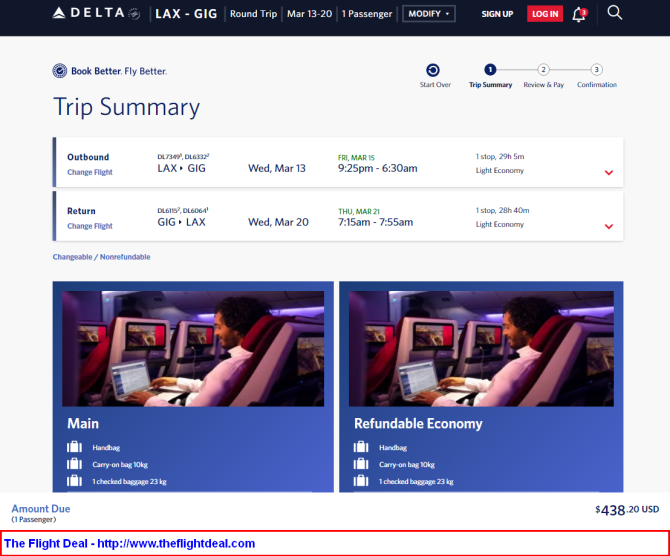Click handbag icon under Refundable Economy

[x=361, y=447]
